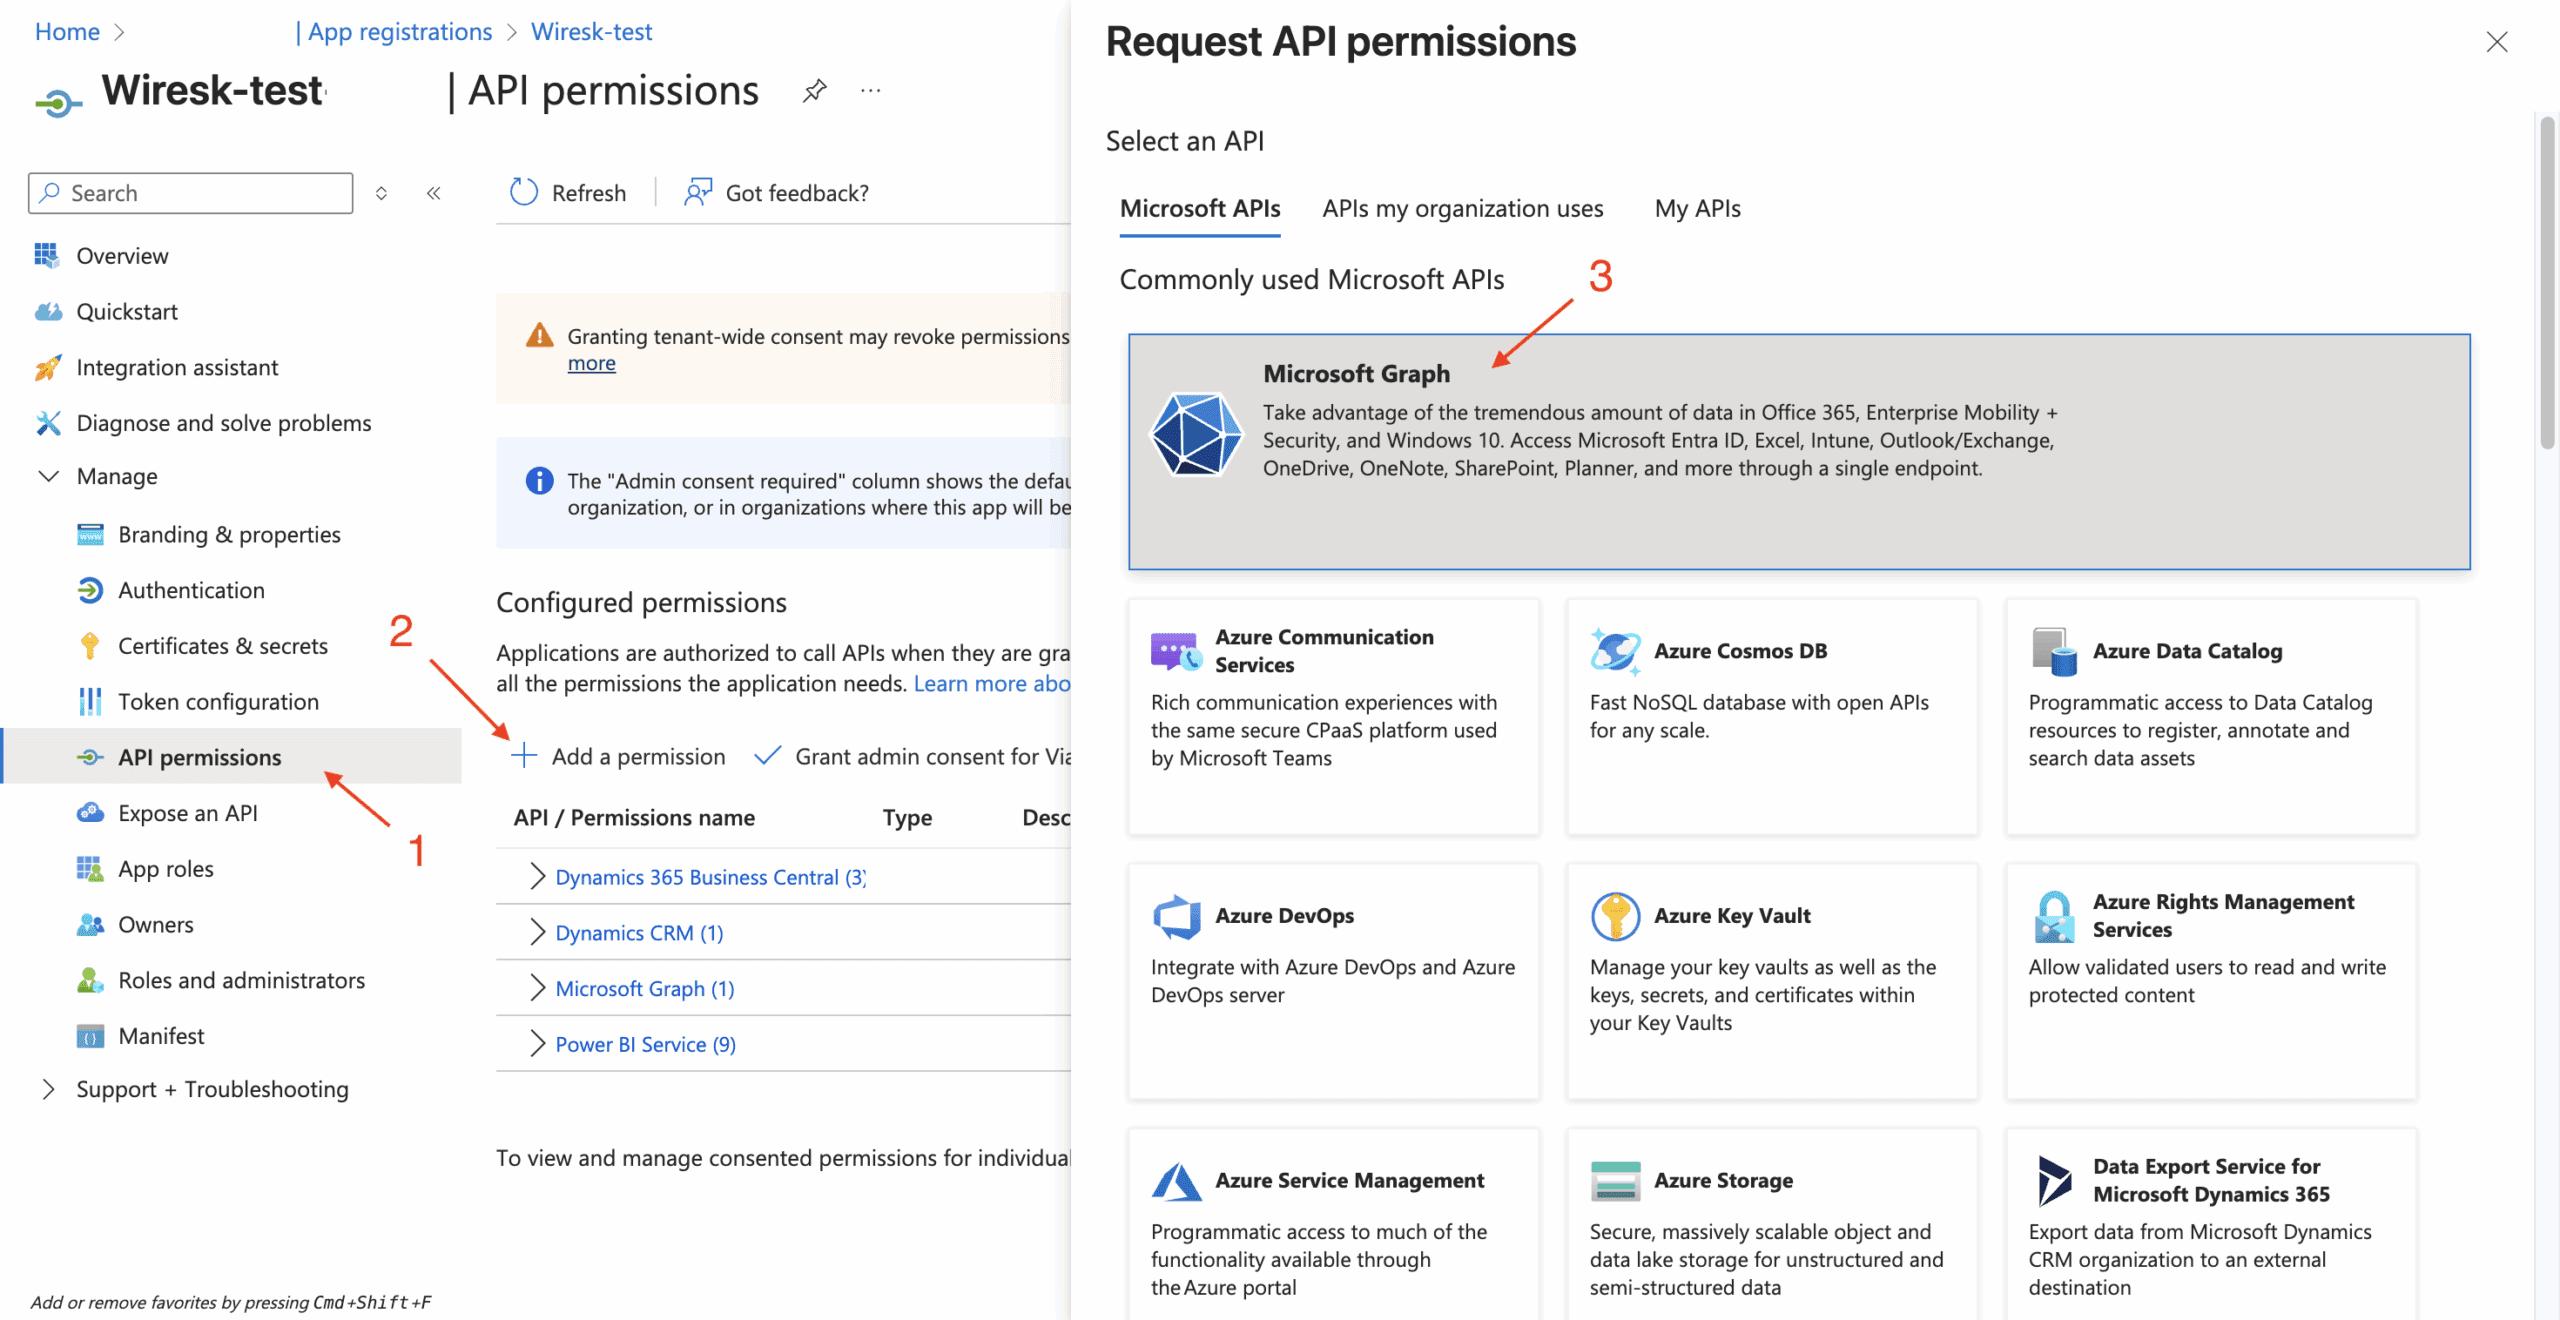Expand Support + Troubleshooting section
Viewport: 2560px width, 1320px height.
tap(48, 1089)
